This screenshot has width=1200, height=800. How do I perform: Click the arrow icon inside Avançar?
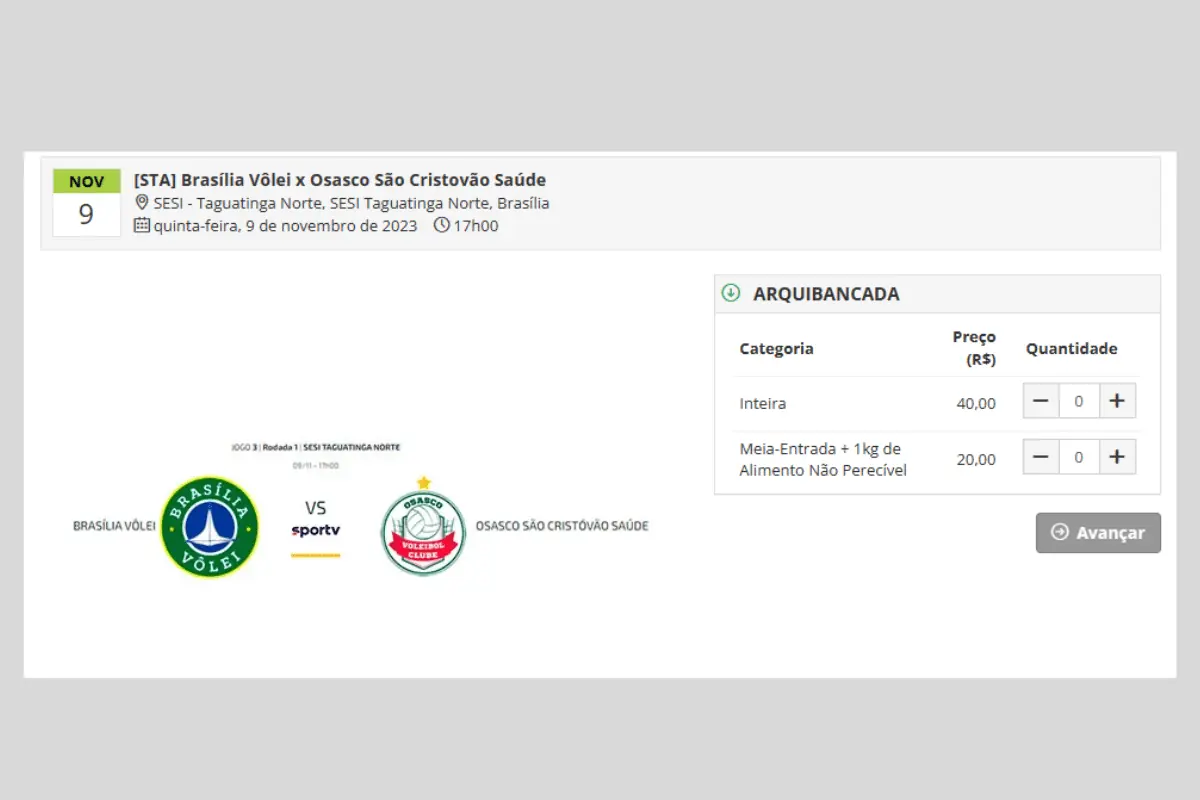pos(1060,532)
